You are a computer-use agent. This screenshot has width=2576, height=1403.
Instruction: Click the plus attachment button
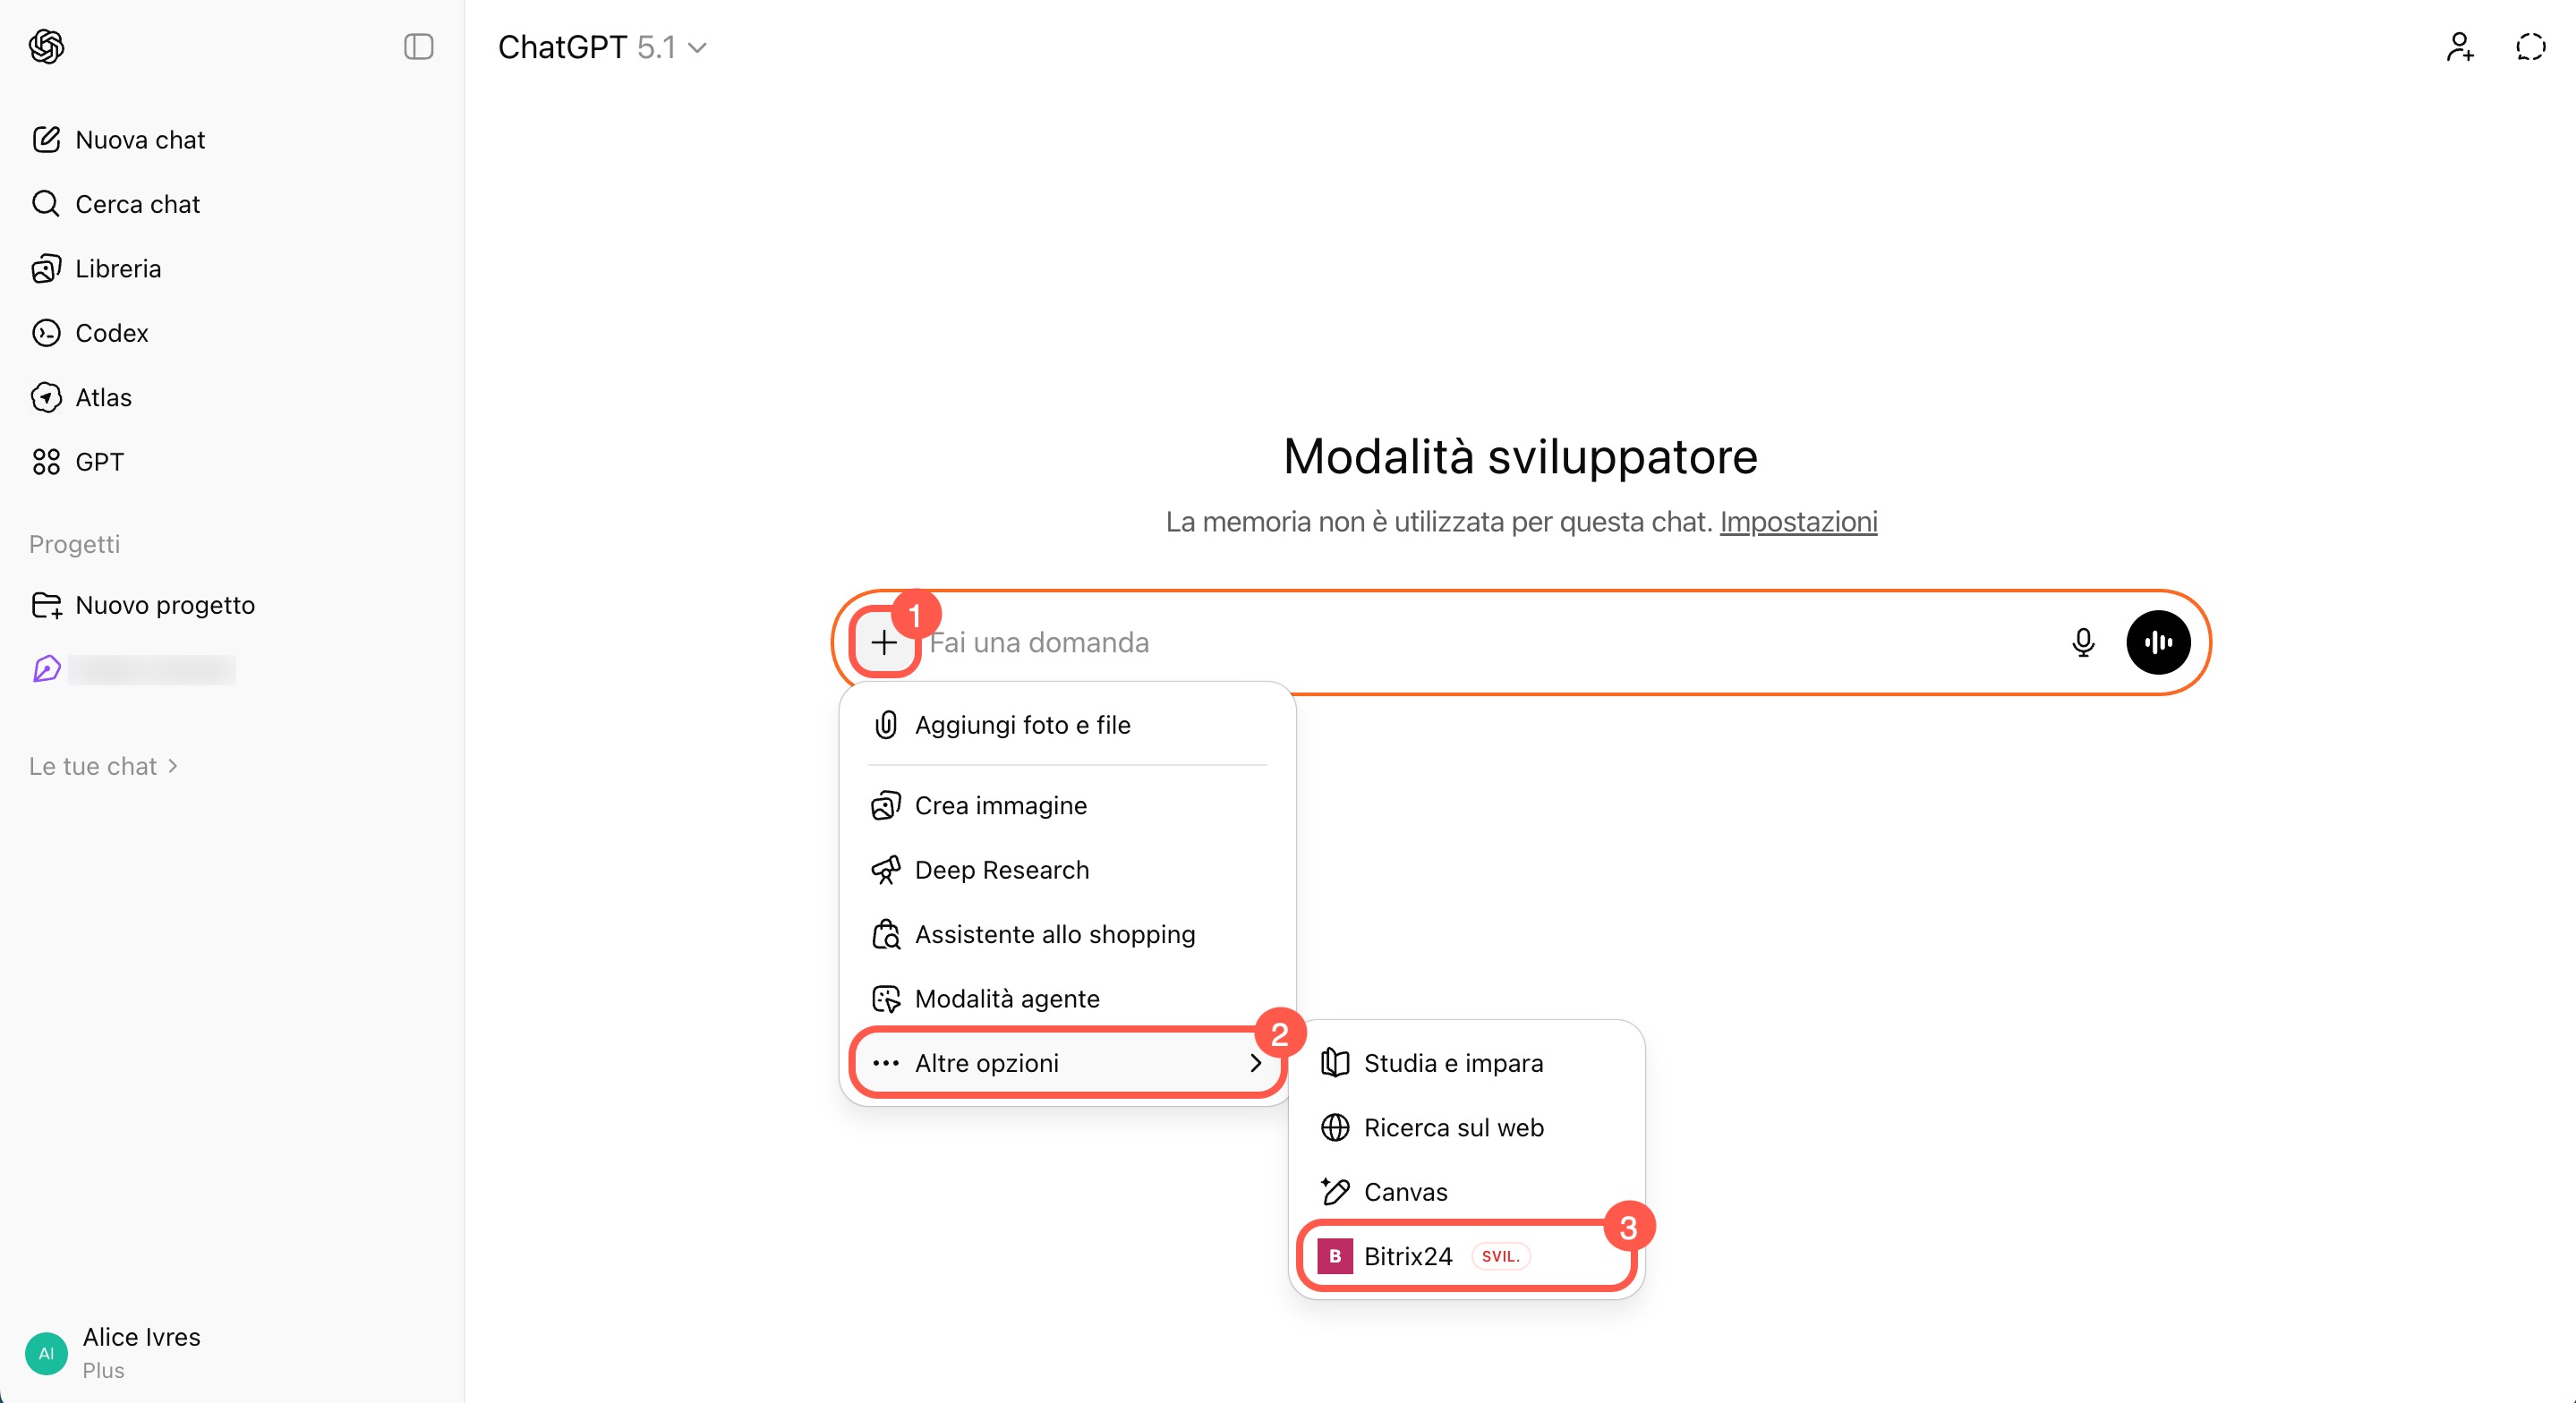(884, 642)
